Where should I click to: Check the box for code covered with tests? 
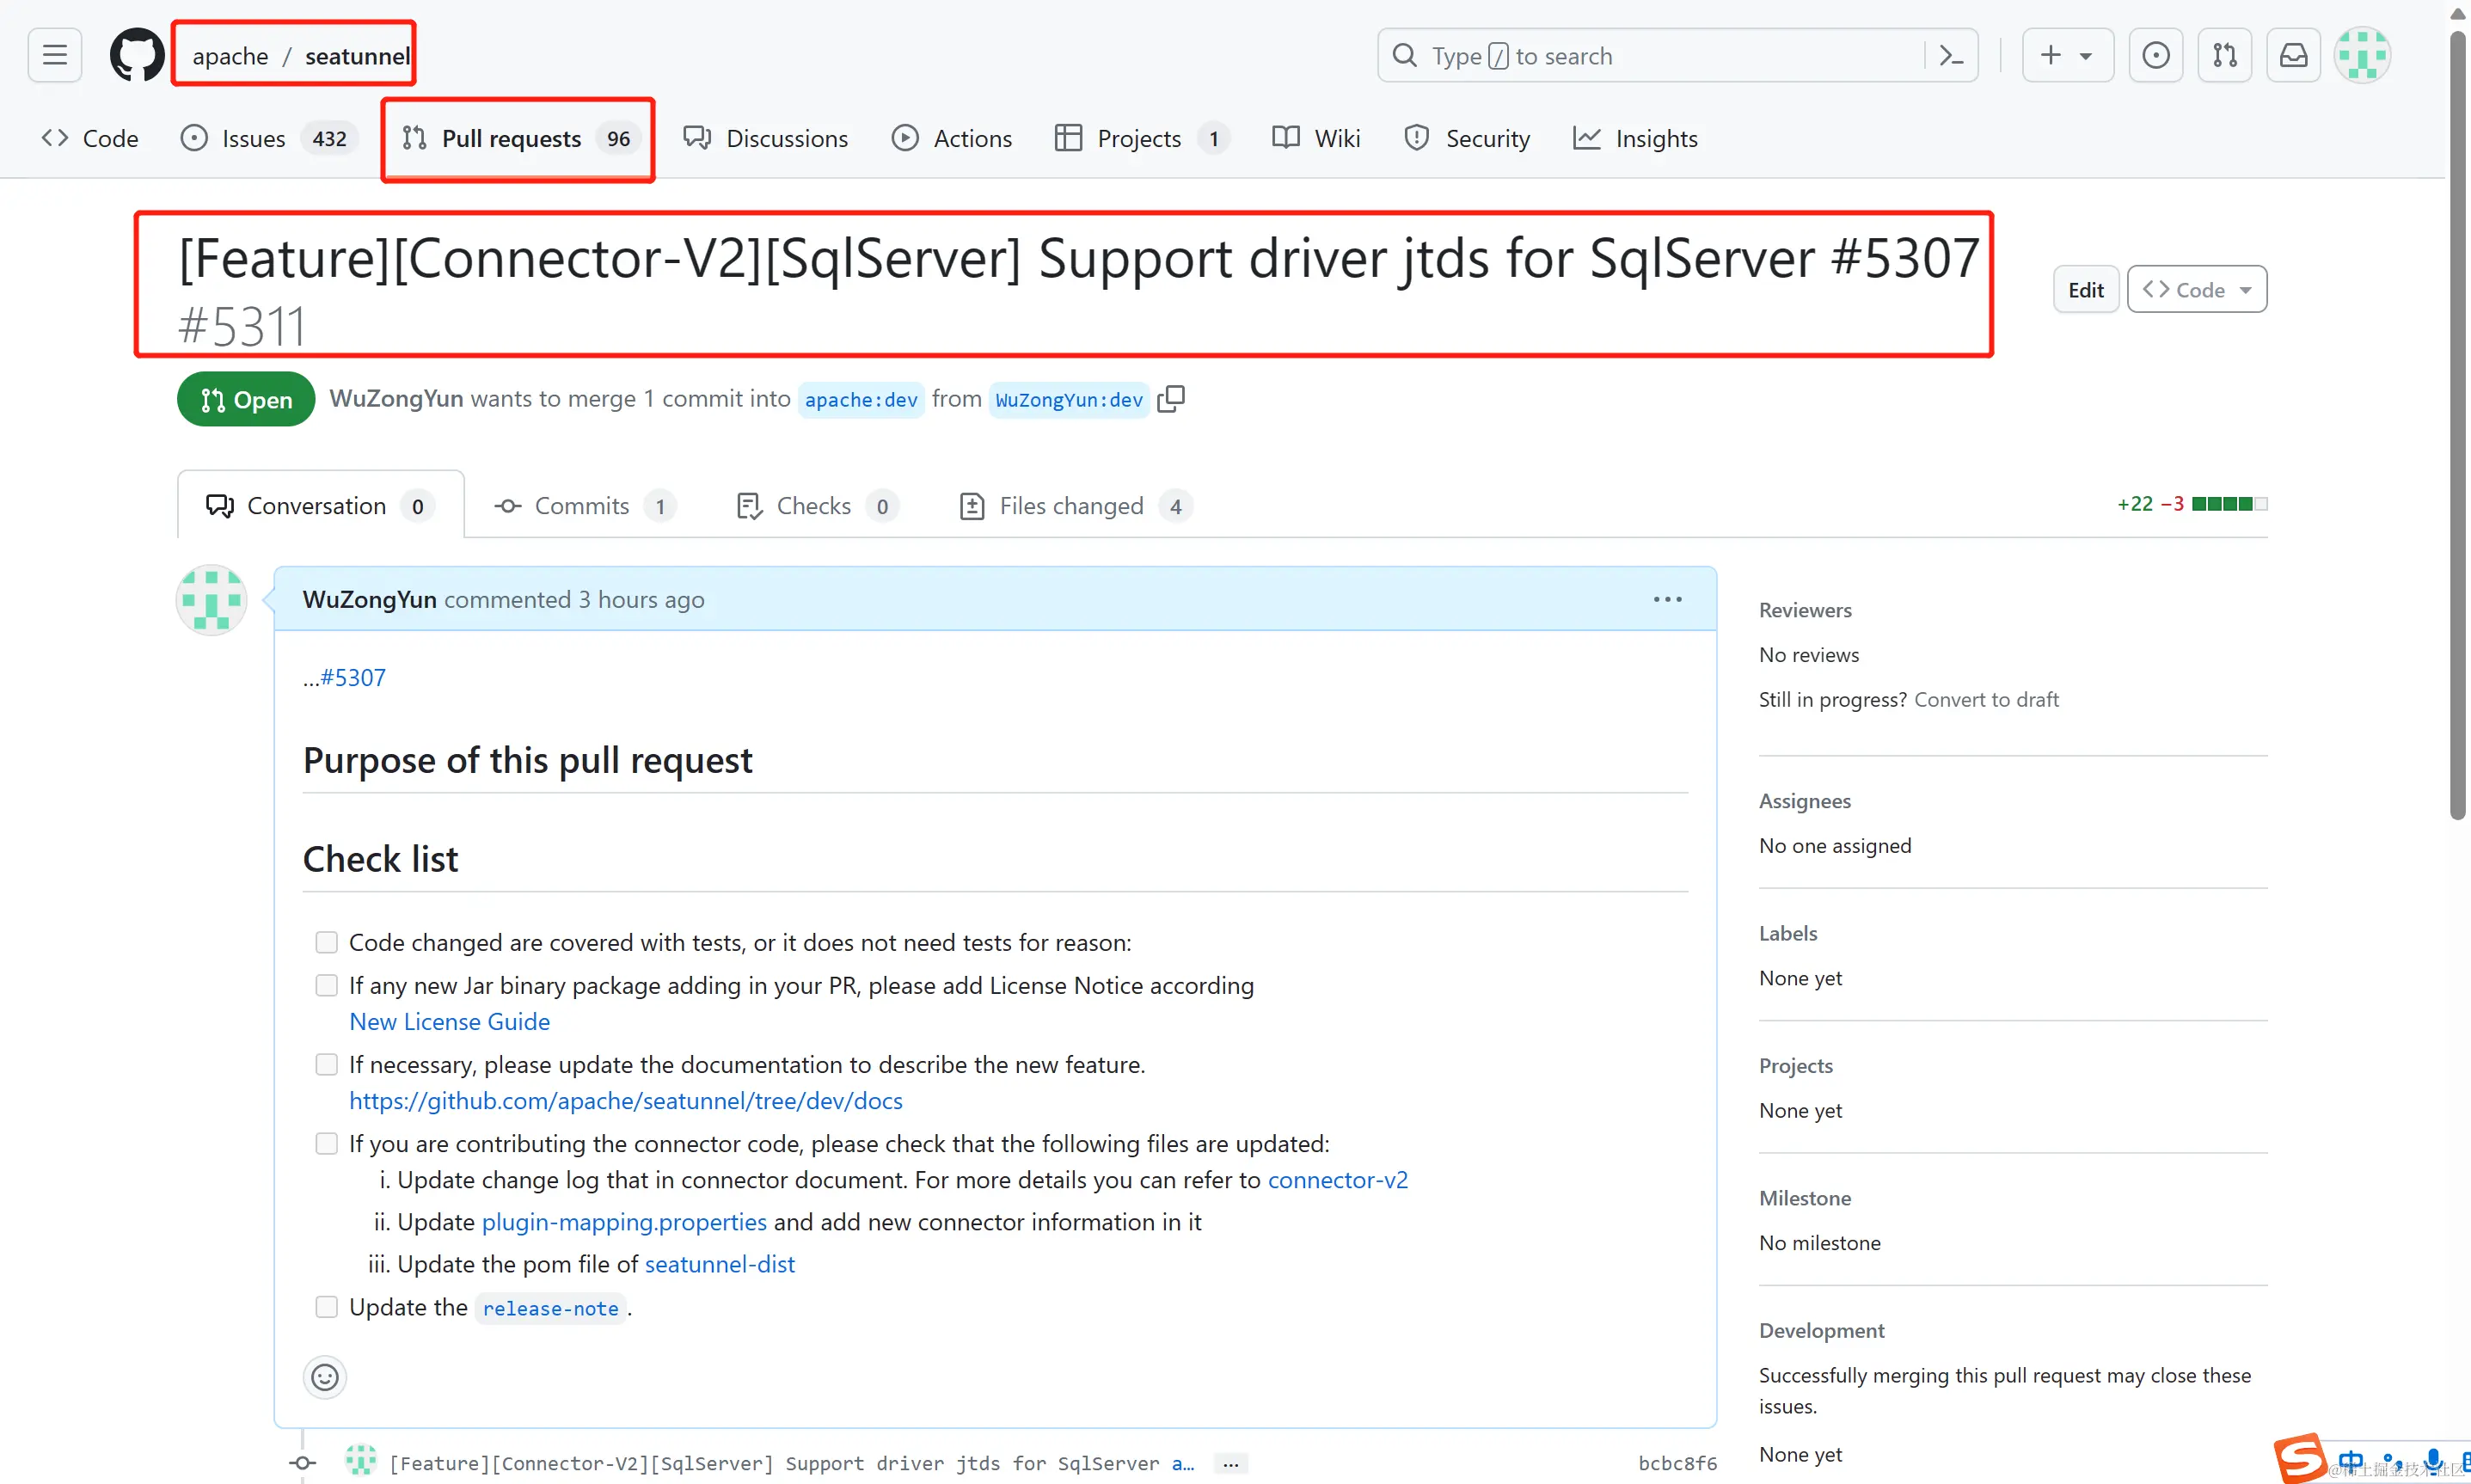tap(326, 942)
